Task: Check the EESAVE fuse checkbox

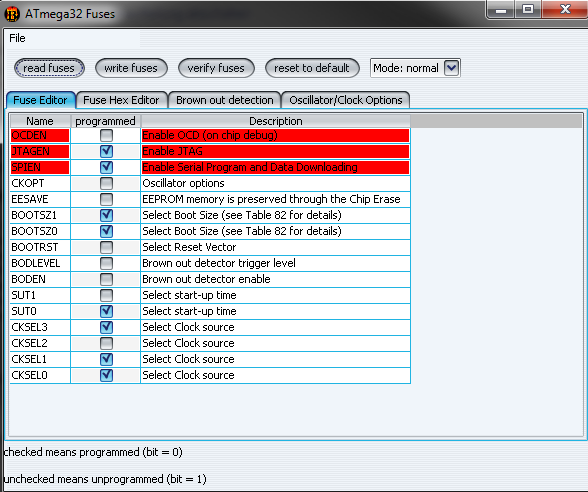Action: click(x=106, y=199)
